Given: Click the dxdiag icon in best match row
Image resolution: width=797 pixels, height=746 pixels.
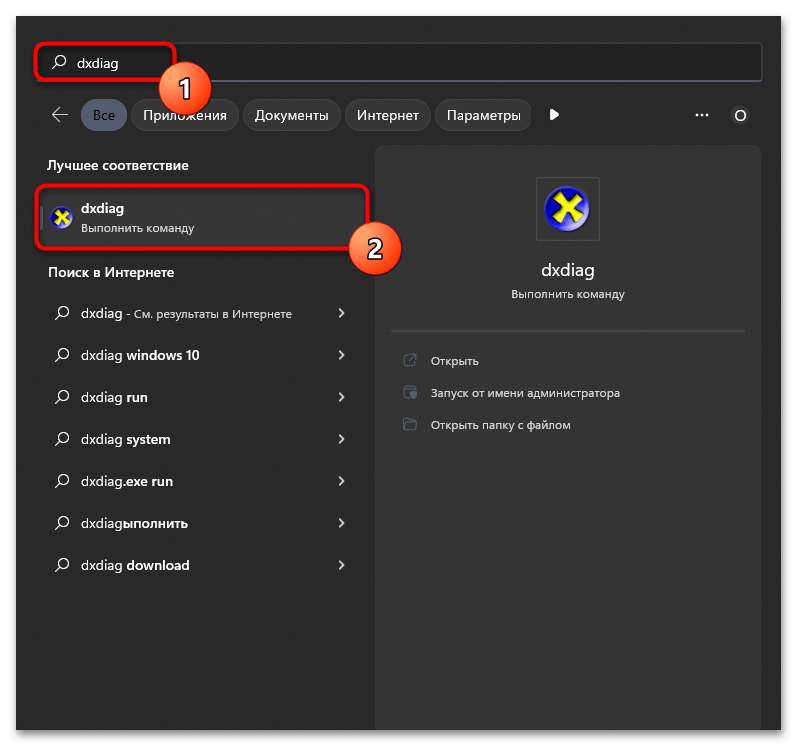Looking at the screenshot, I should [62, 217].
